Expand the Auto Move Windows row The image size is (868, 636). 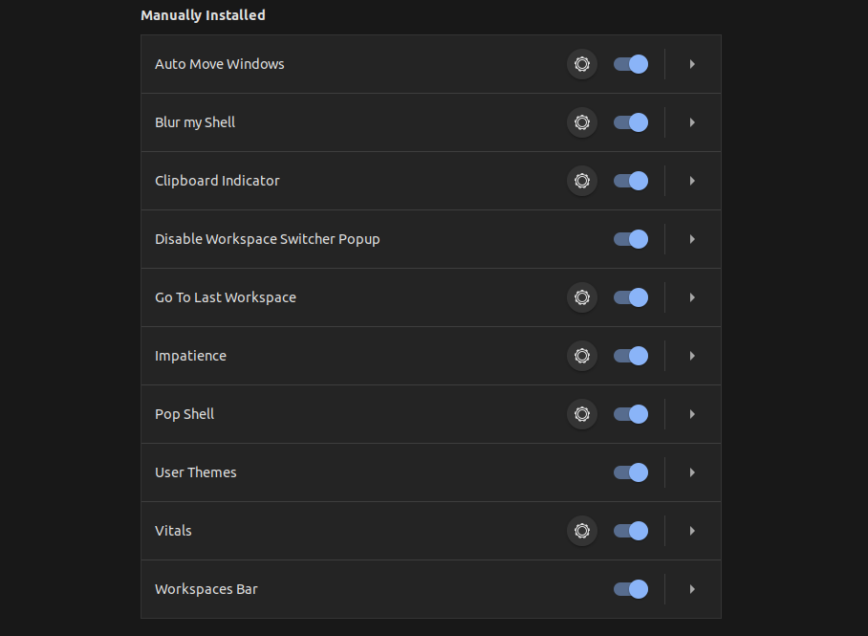692,64
